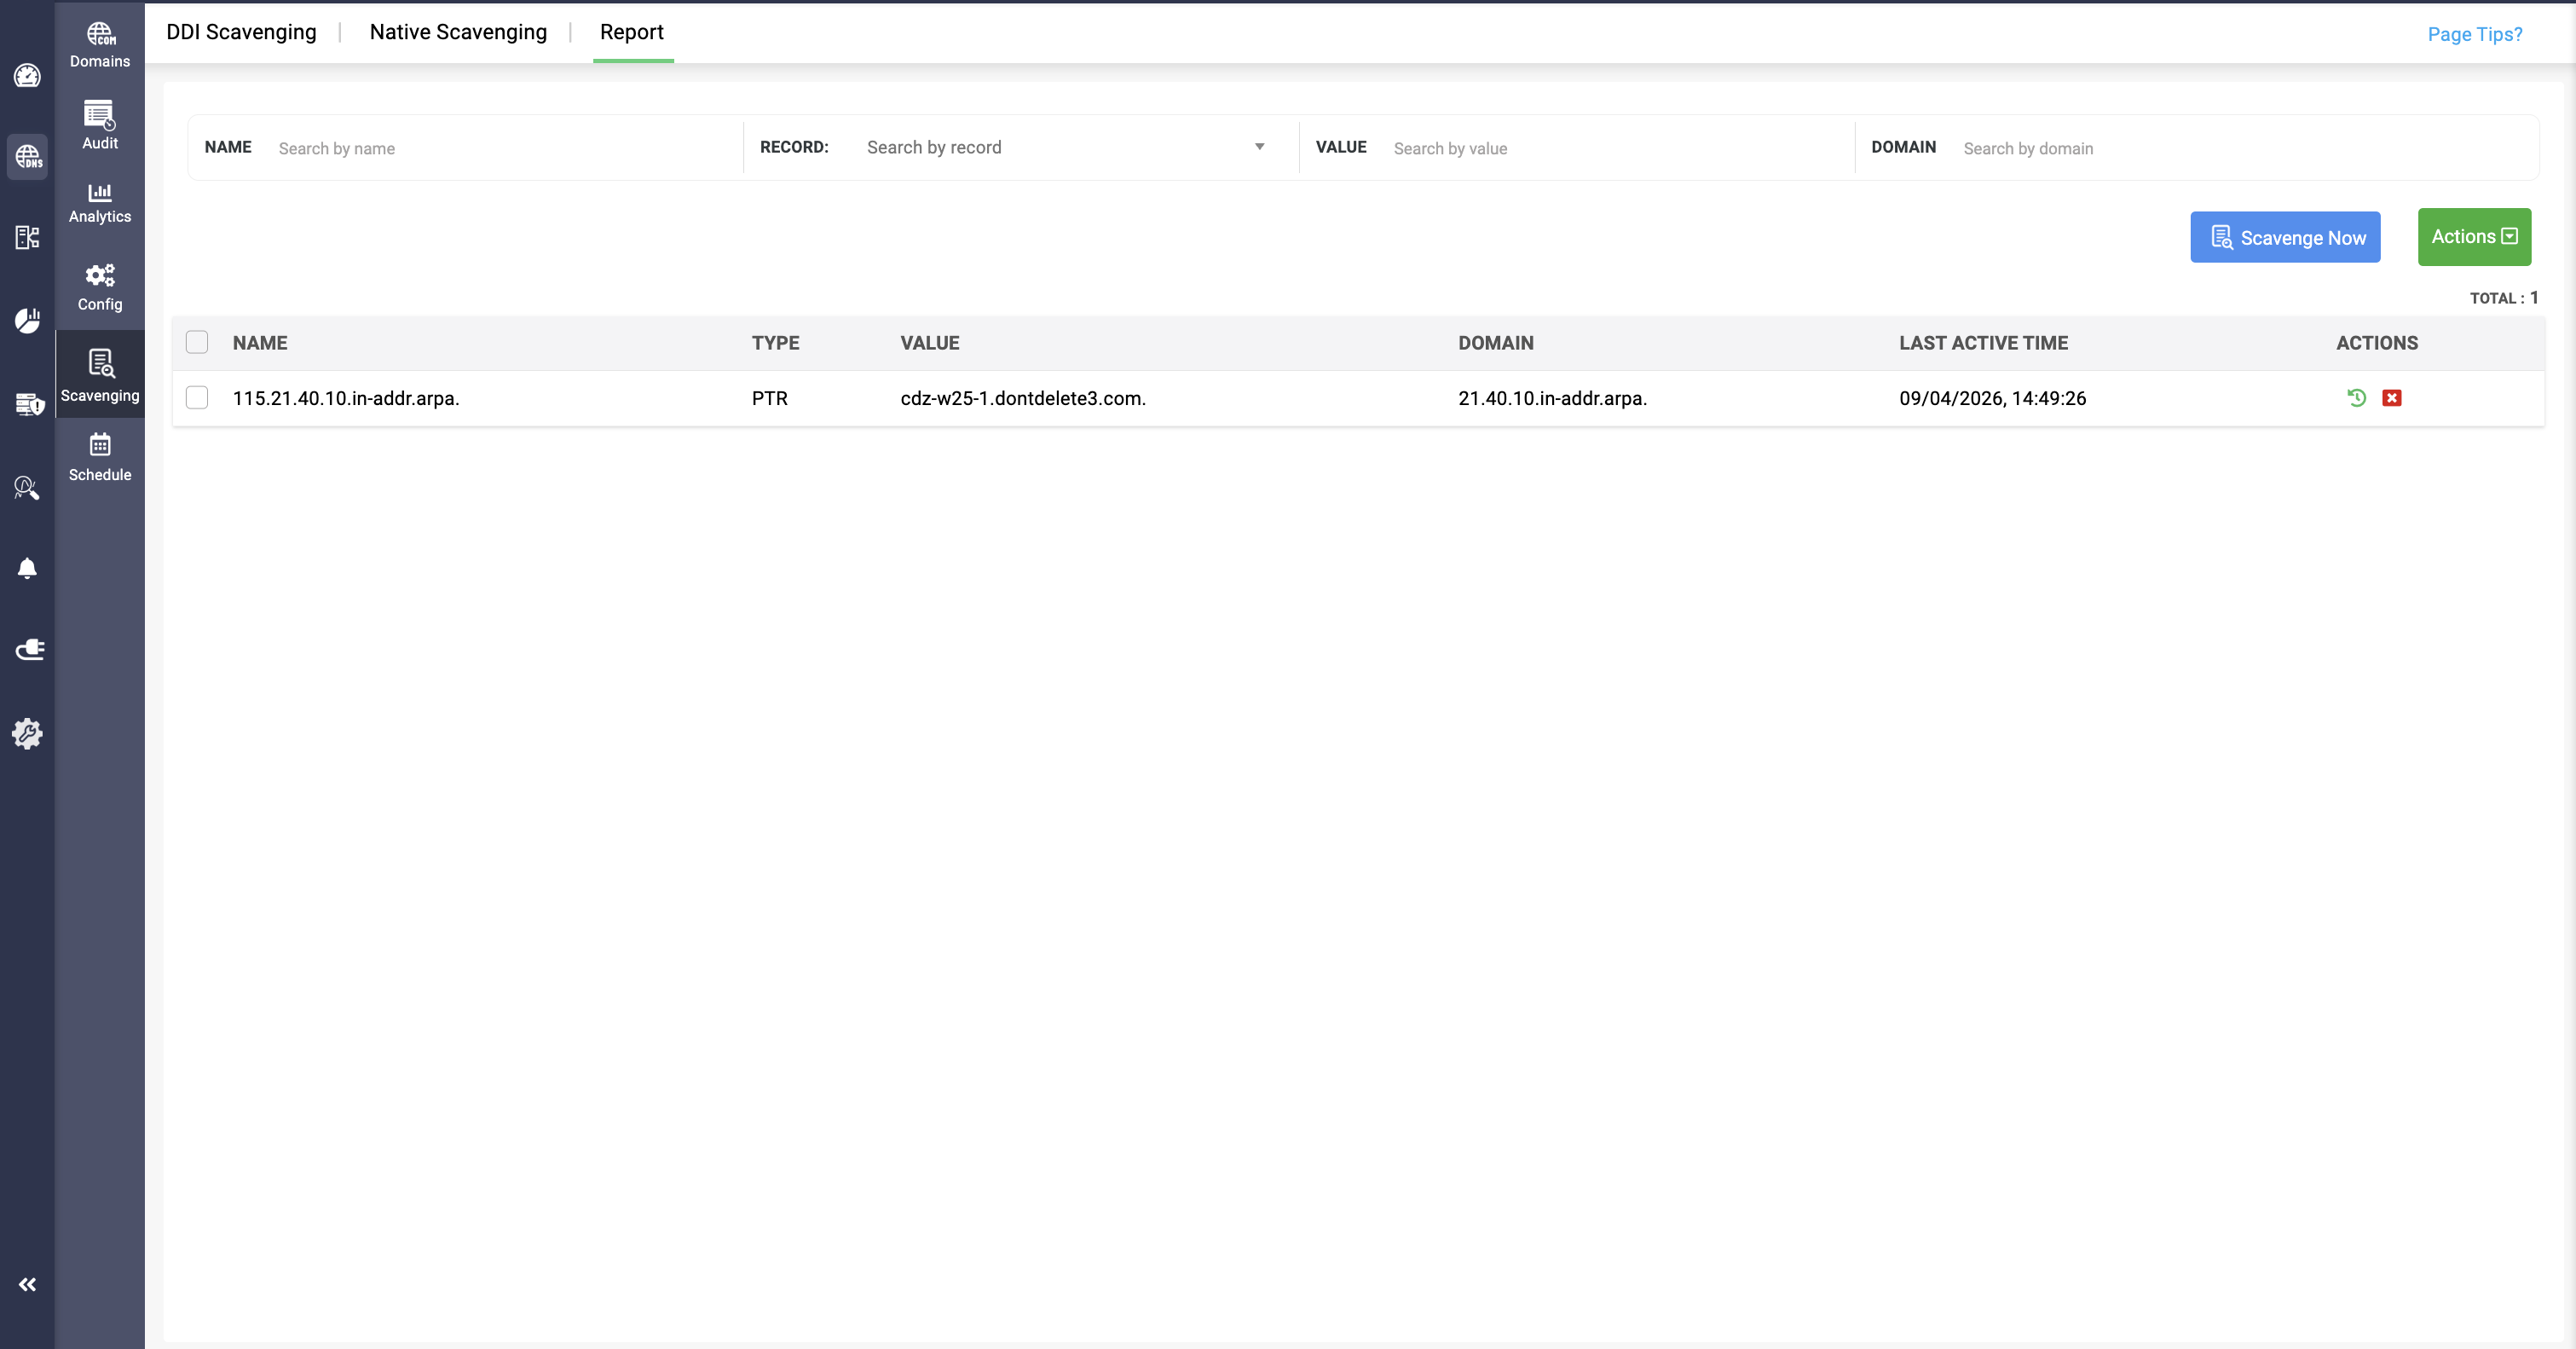
Task: Delete the PTR record with red X icon
Action: point(2392,398)
